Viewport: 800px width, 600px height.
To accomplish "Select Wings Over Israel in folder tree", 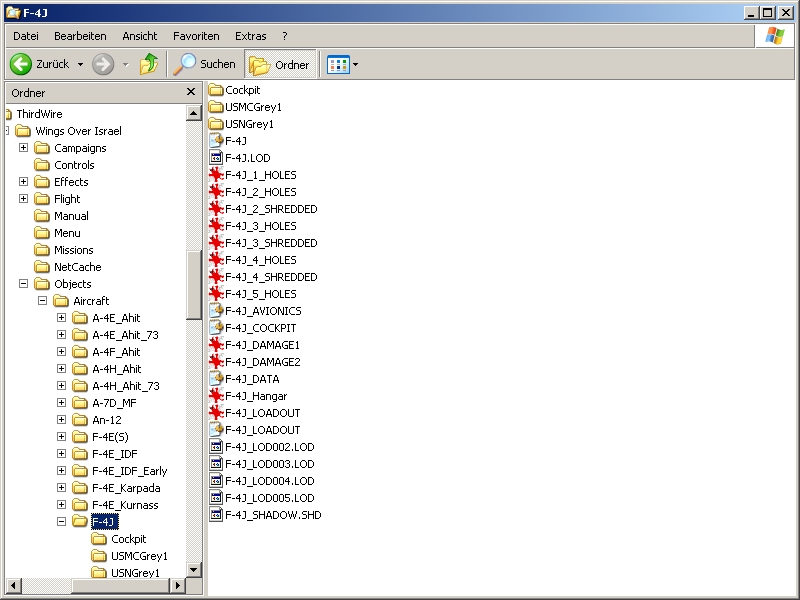I will (78, 131).
